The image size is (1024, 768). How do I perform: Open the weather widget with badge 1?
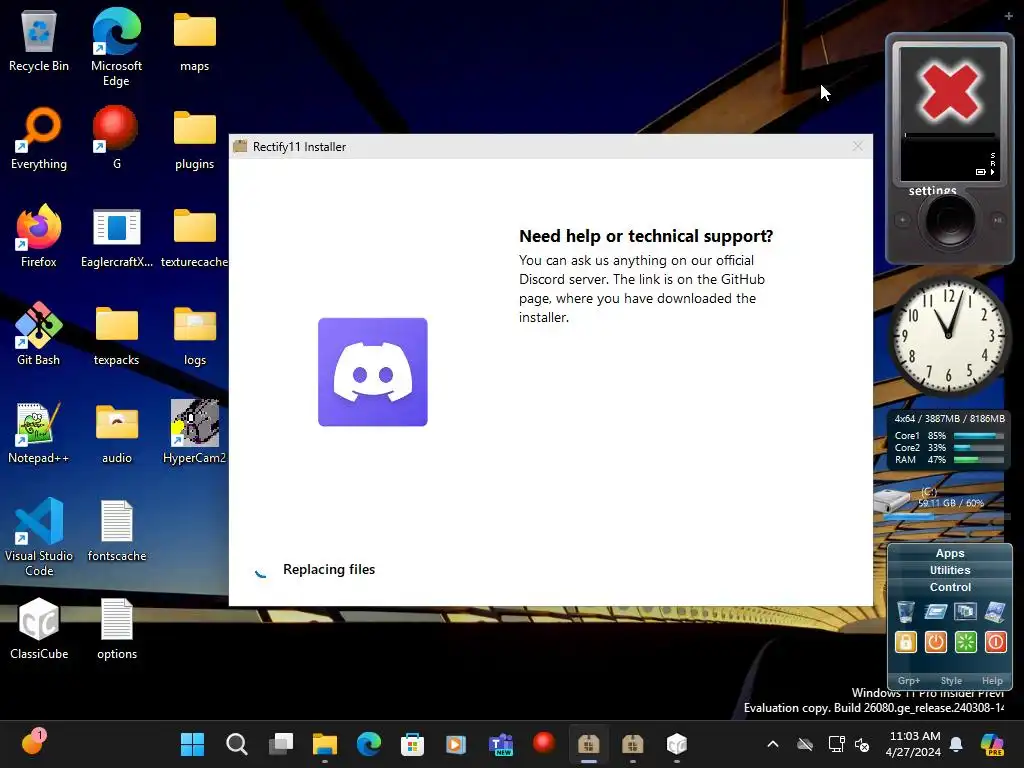point(33,743)
